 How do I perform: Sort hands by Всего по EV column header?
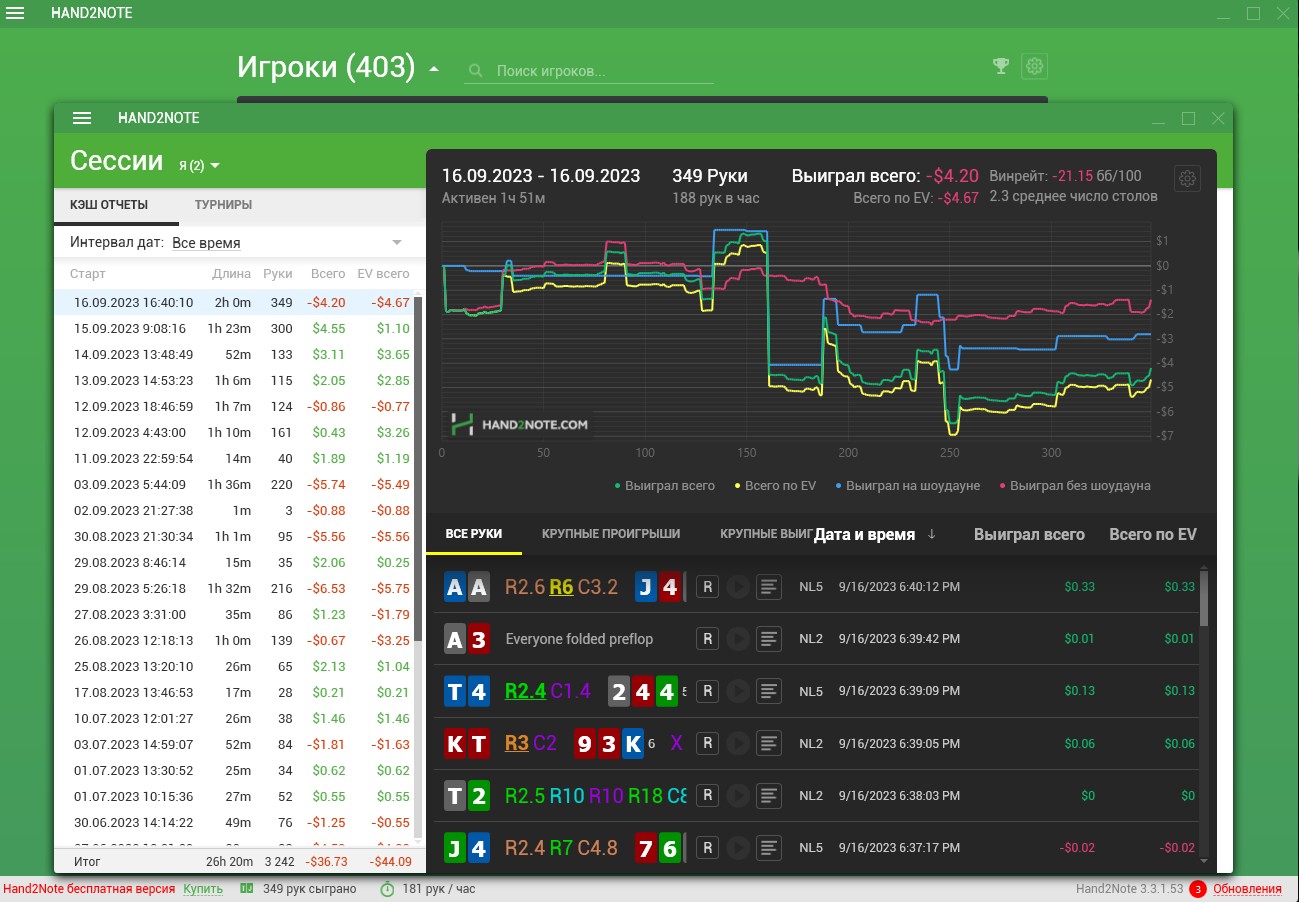1153,534
